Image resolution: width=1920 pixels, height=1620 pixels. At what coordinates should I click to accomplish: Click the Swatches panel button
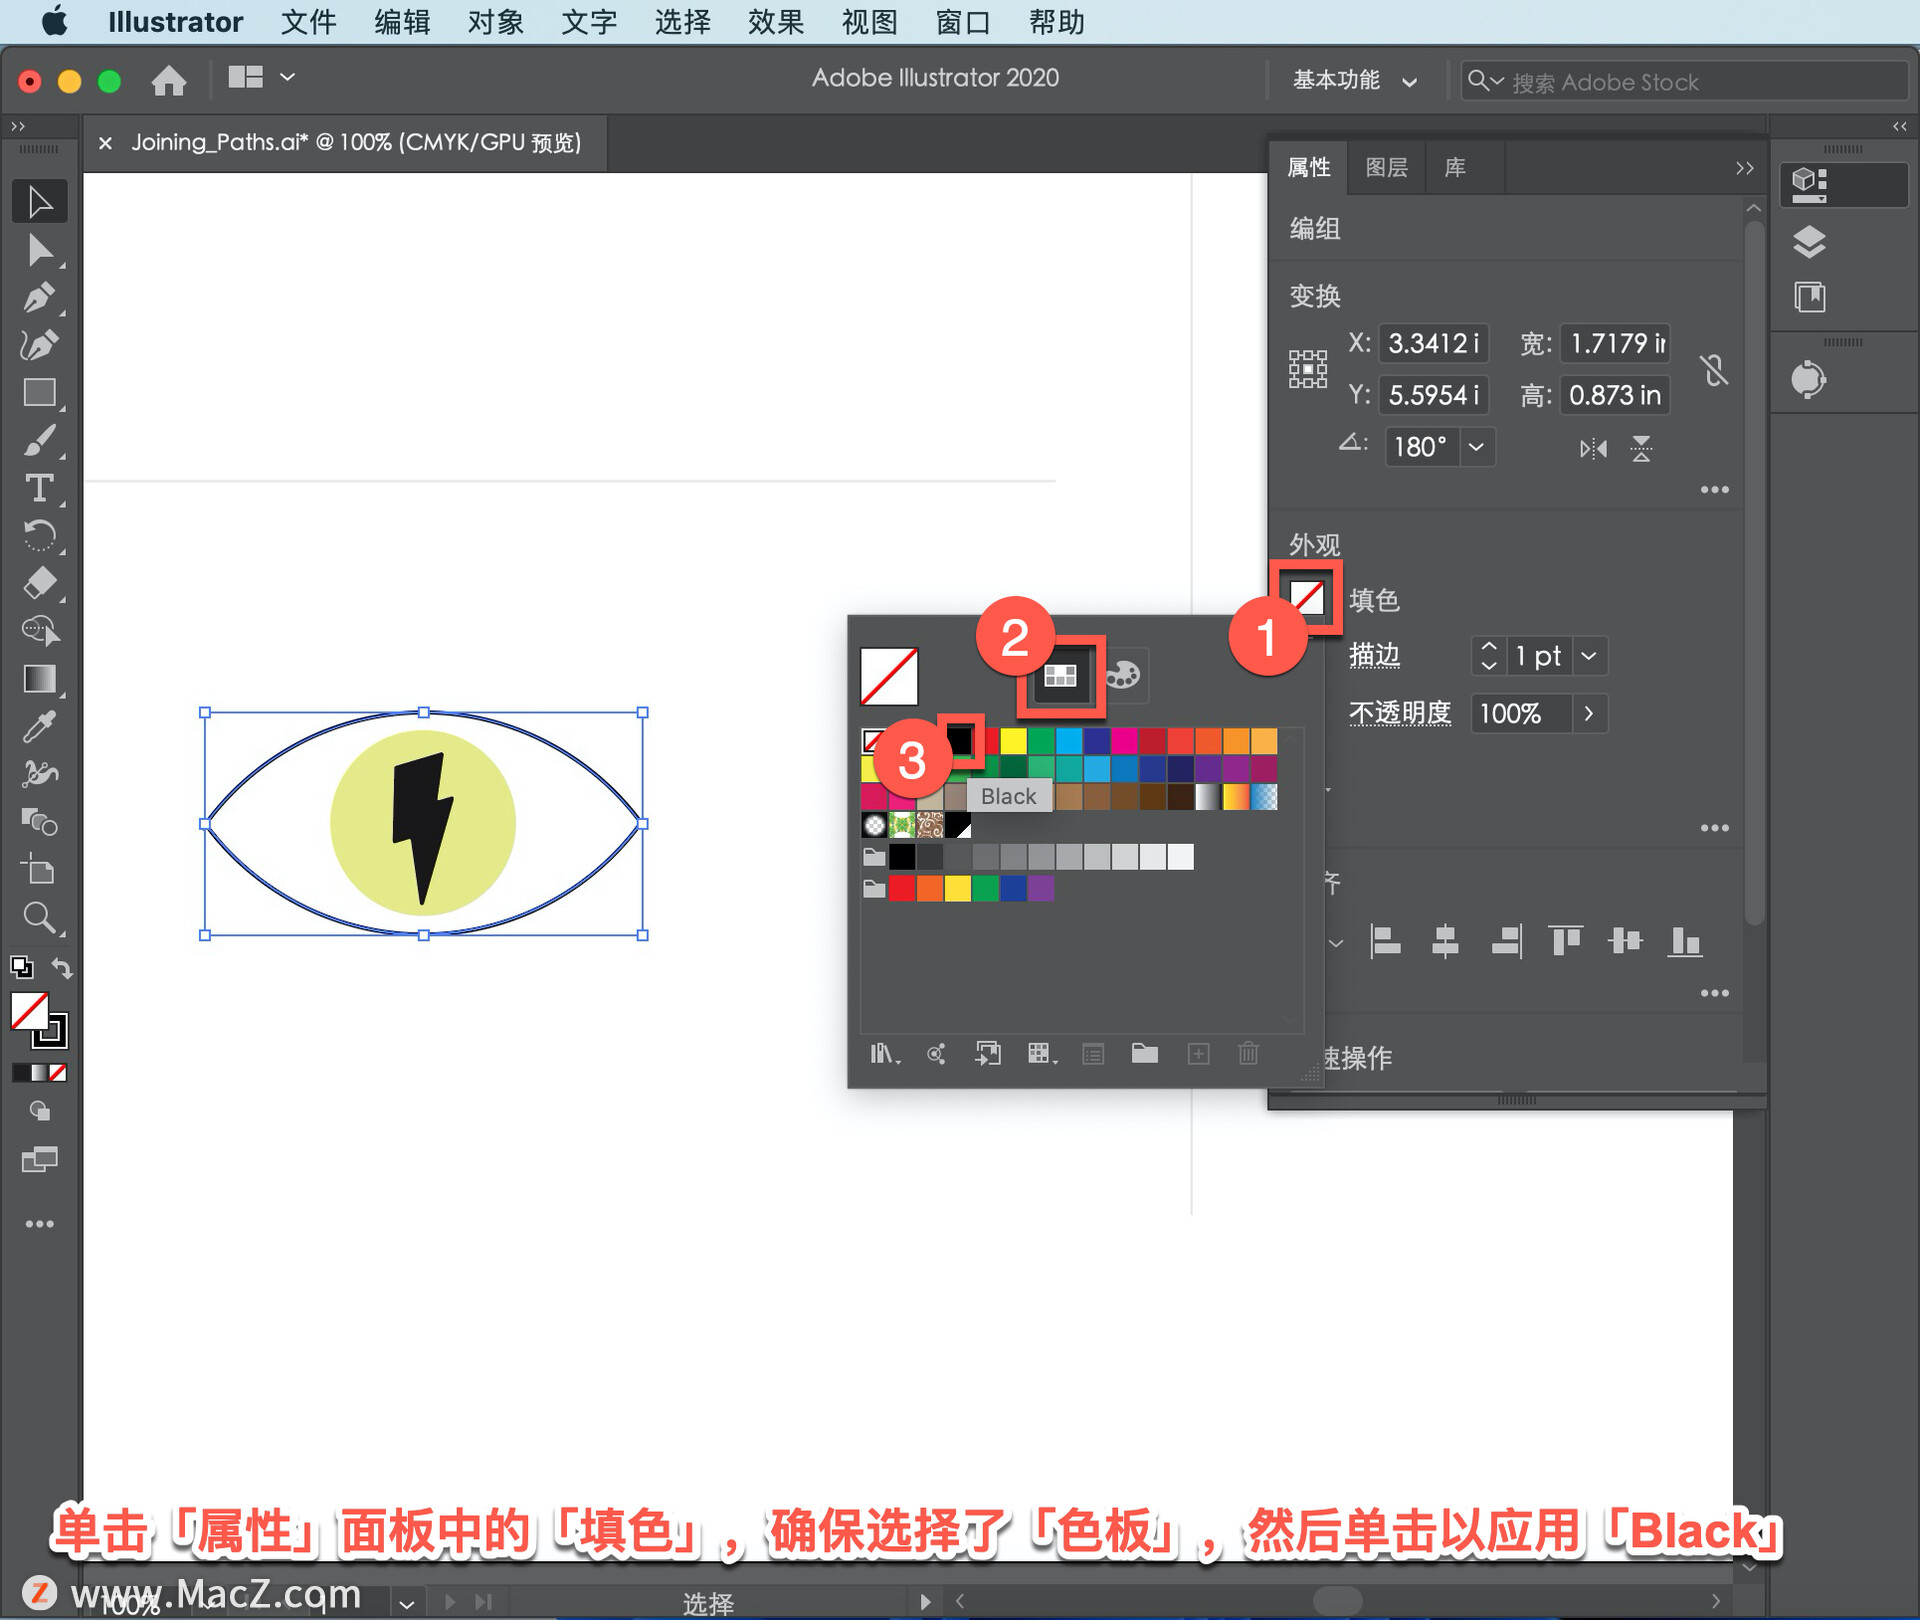(x=1060, y=676)
